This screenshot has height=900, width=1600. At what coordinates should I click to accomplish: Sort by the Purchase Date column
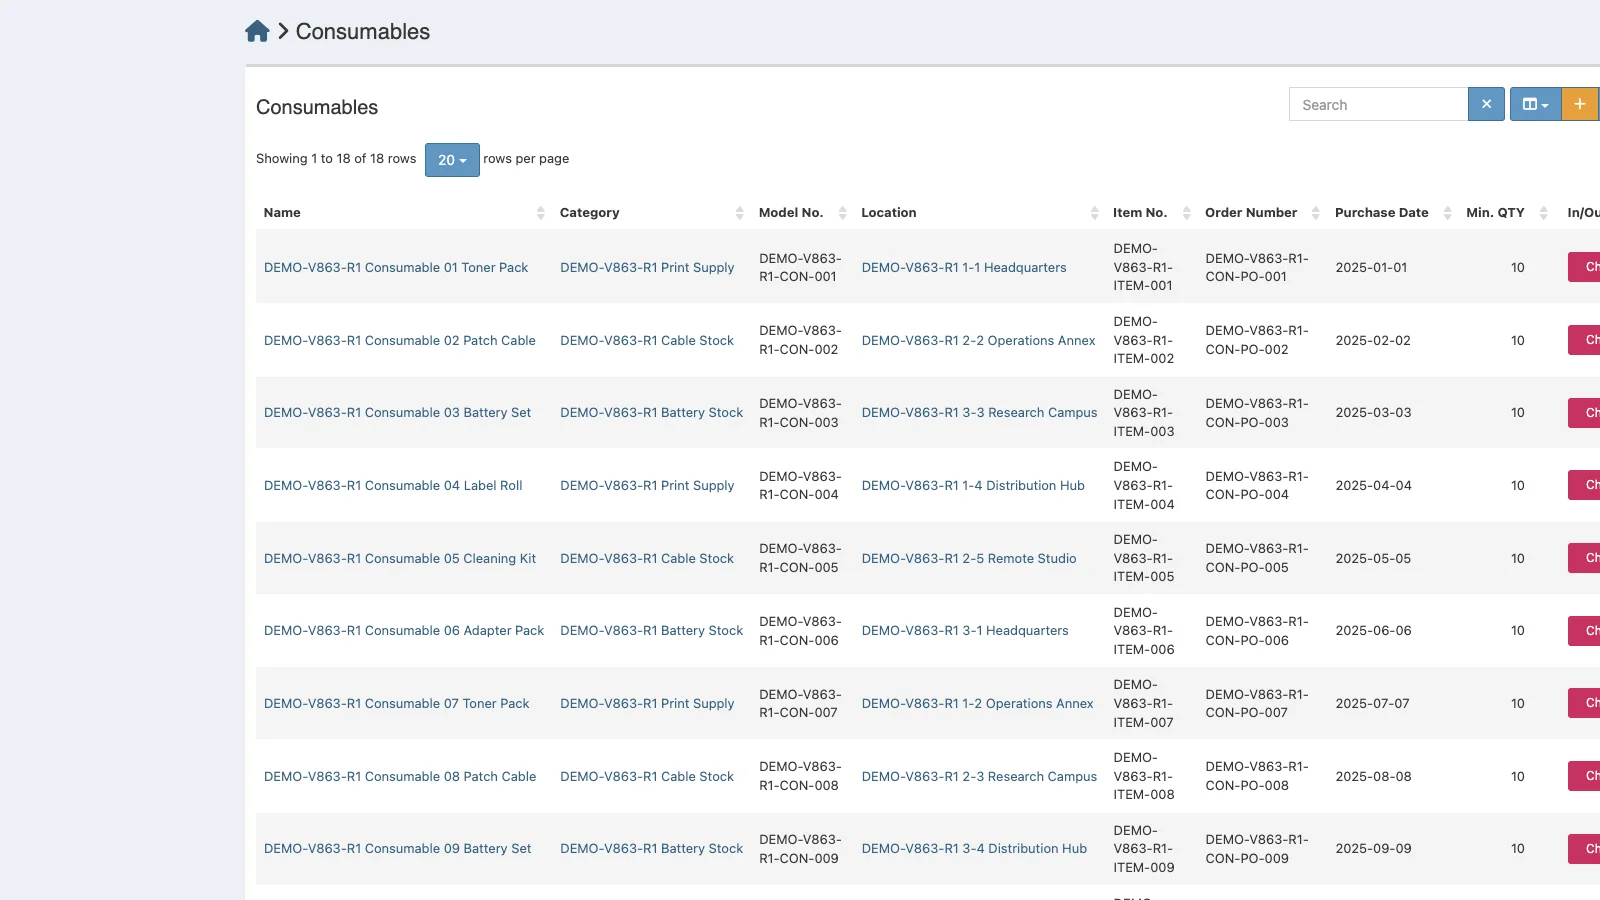coord(1393,213)
